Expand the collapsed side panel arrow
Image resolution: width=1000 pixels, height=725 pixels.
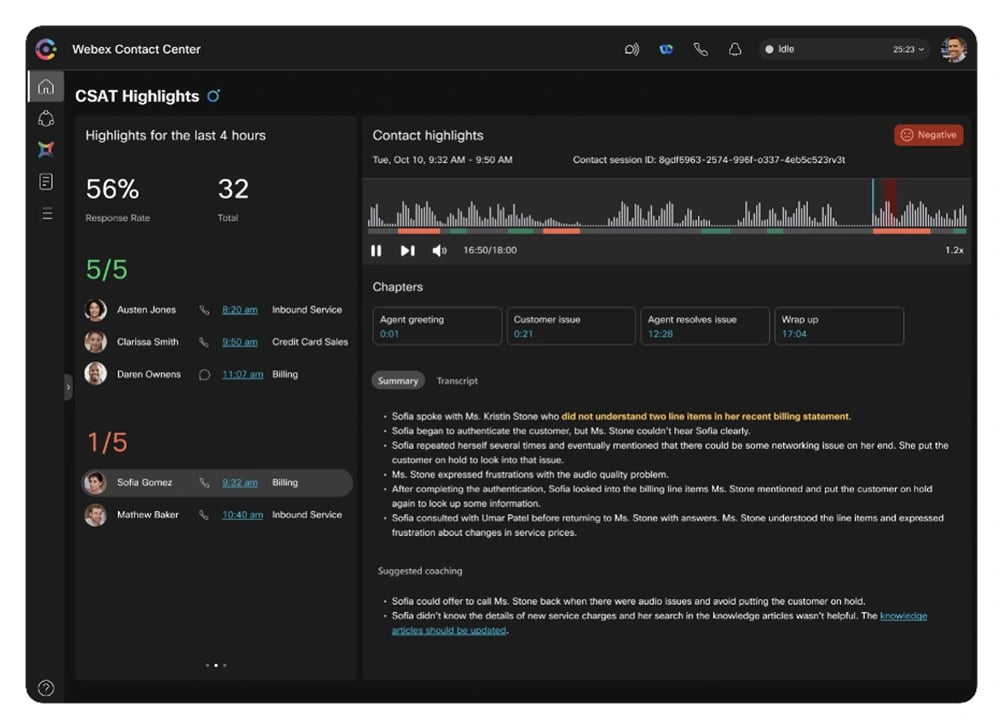pos(68,387)
